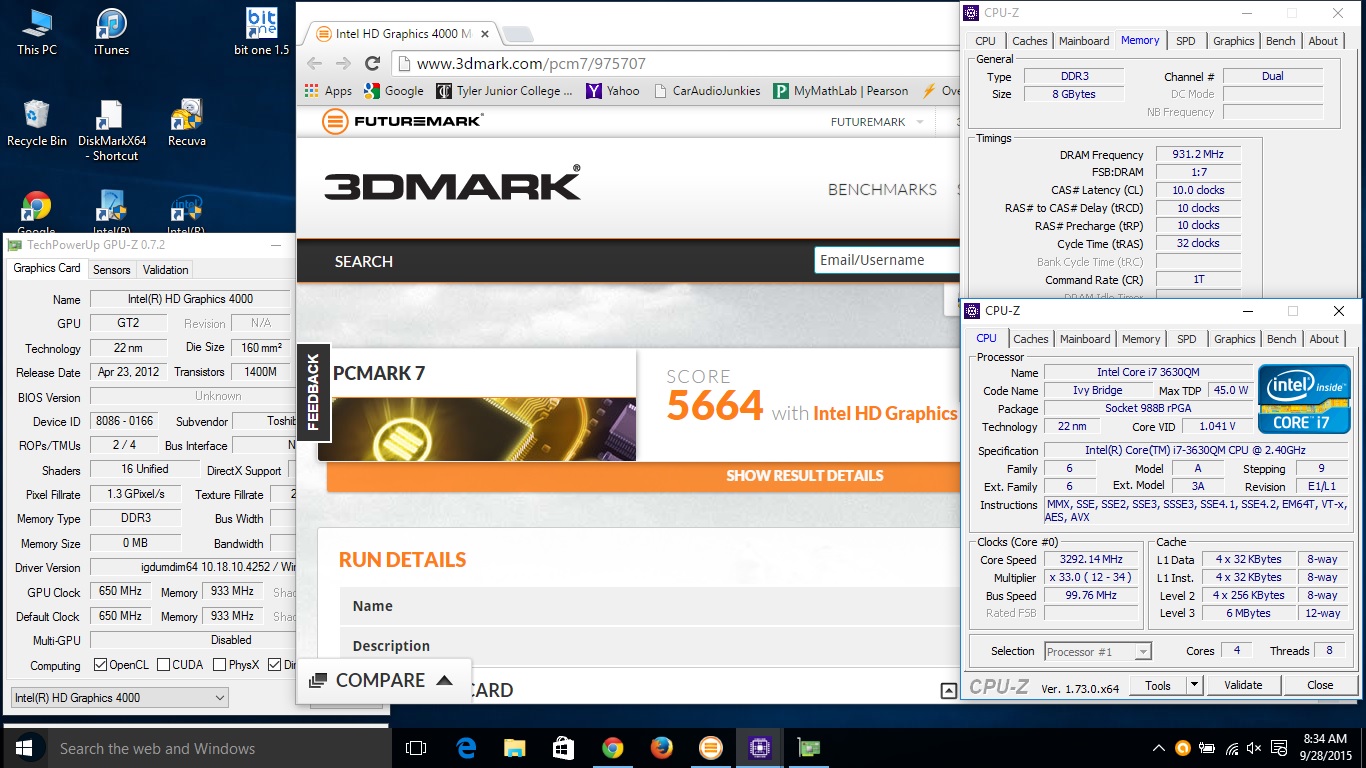Click the Tools button in CPU-Z
This screenshot has height=768, width=1366.
click(1158, 685)
